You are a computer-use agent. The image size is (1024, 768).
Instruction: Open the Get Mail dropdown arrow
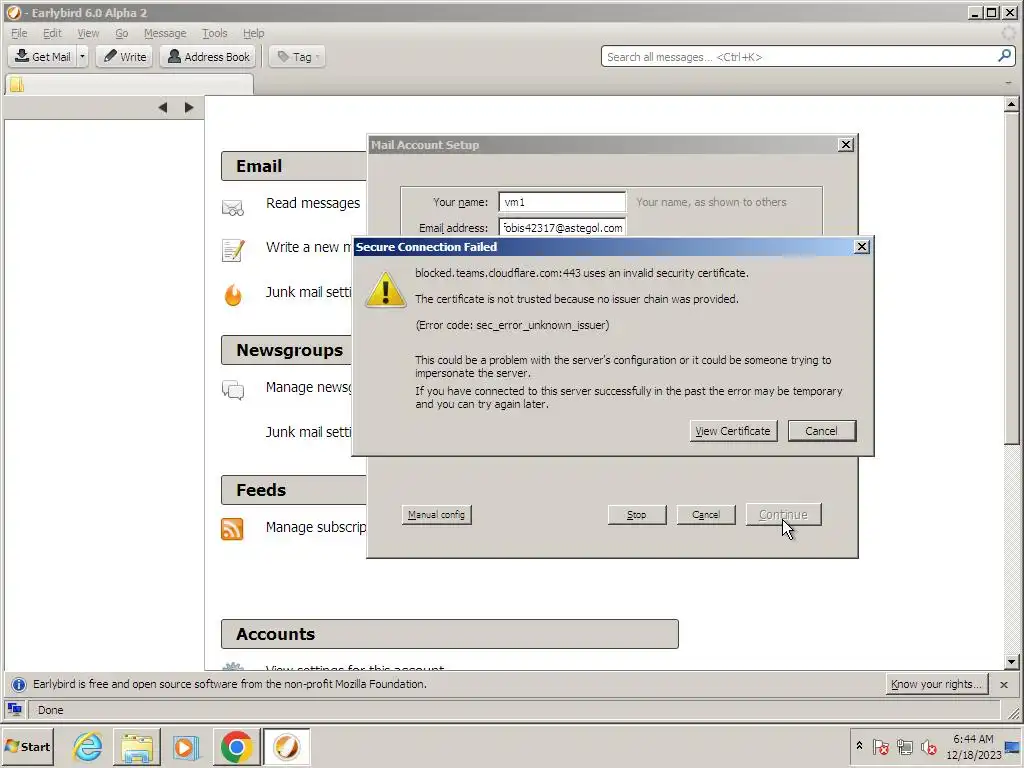82,57
